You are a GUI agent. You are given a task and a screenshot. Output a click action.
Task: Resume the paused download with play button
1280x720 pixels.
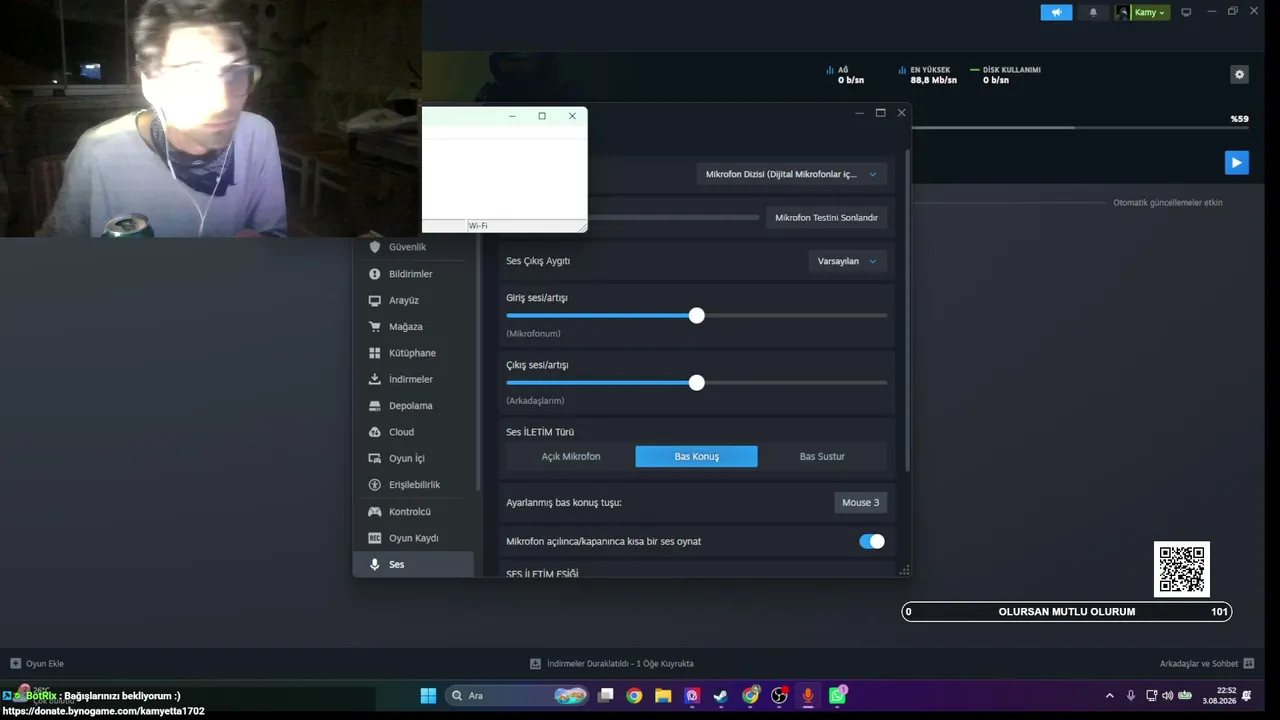1237,162
